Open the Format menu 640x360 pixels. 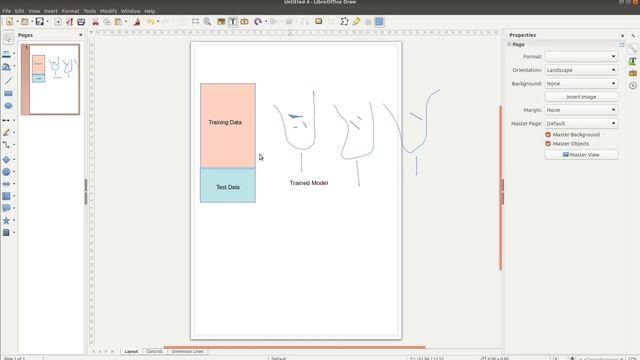(x=70, y=11)
